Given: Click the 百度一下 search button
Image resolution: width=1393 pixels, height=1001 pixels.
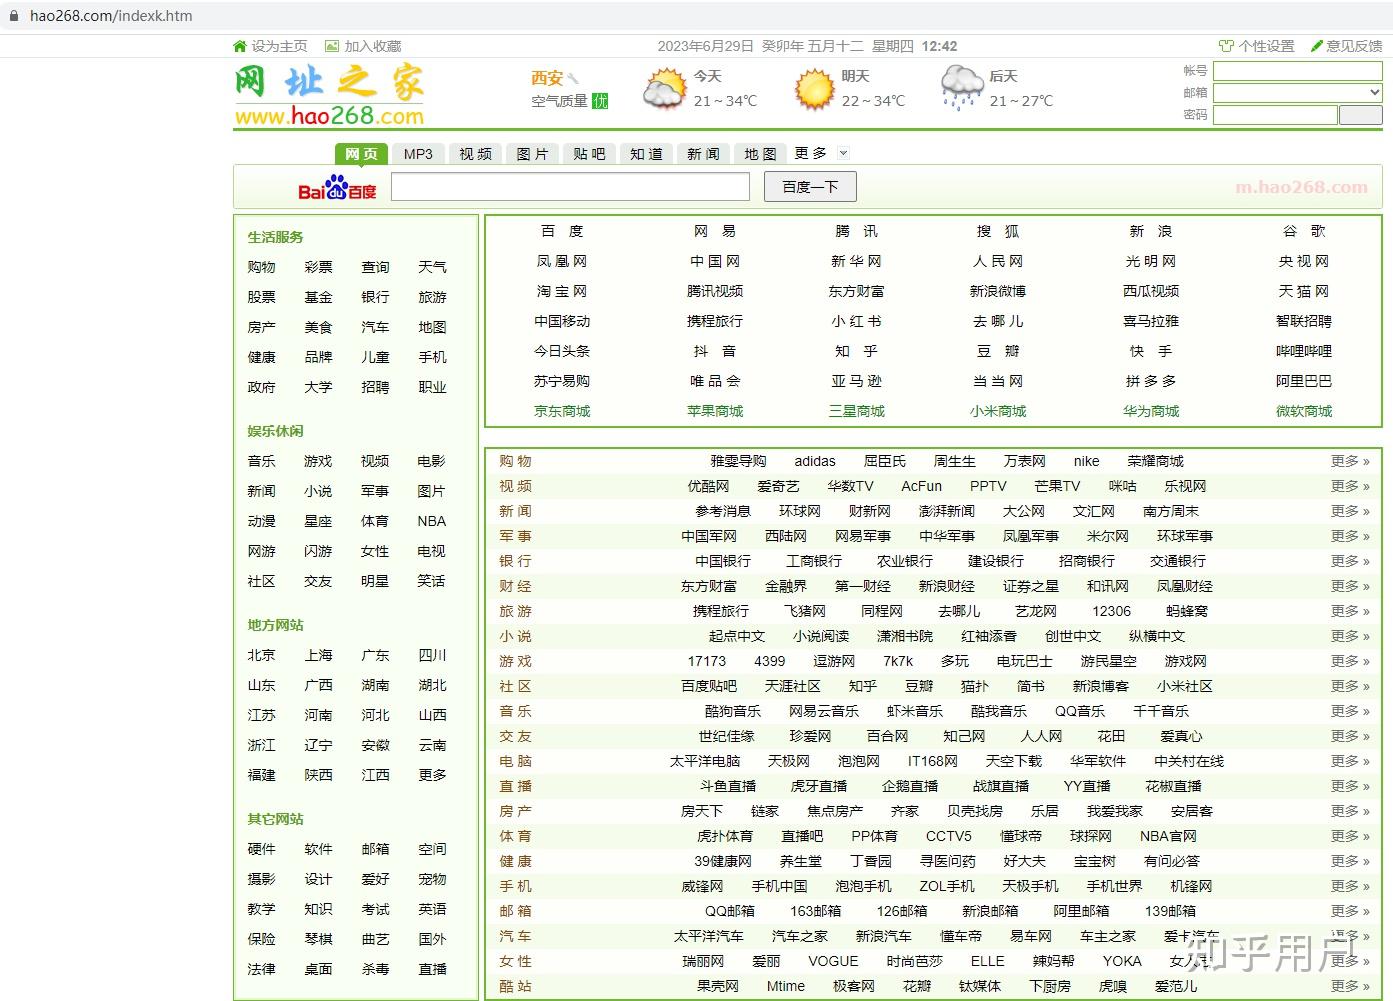Looking at the screenshot, I should 810,187.
